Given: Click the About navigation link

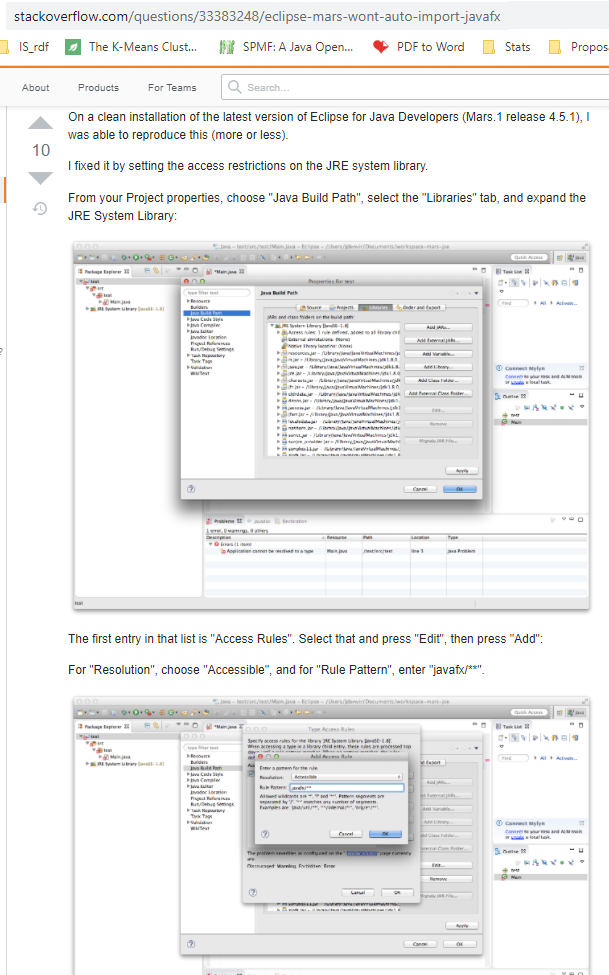Looking at the screenshot, I should click(x=35, y=88).
